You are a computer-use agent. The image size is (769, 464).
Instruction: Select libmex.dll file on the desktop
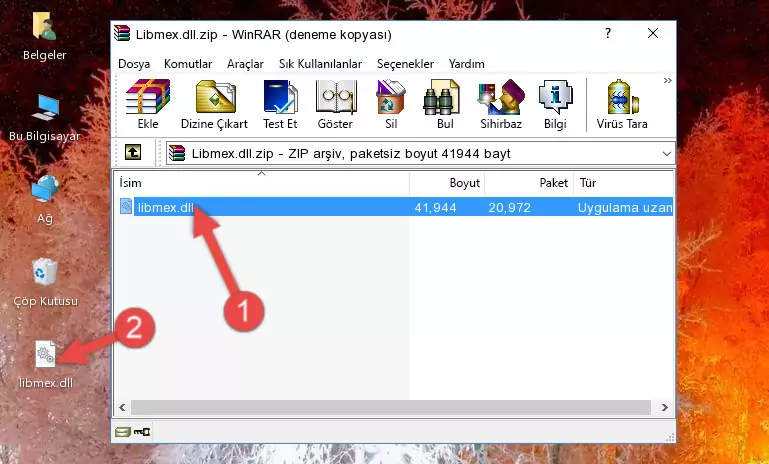(46, 364)
